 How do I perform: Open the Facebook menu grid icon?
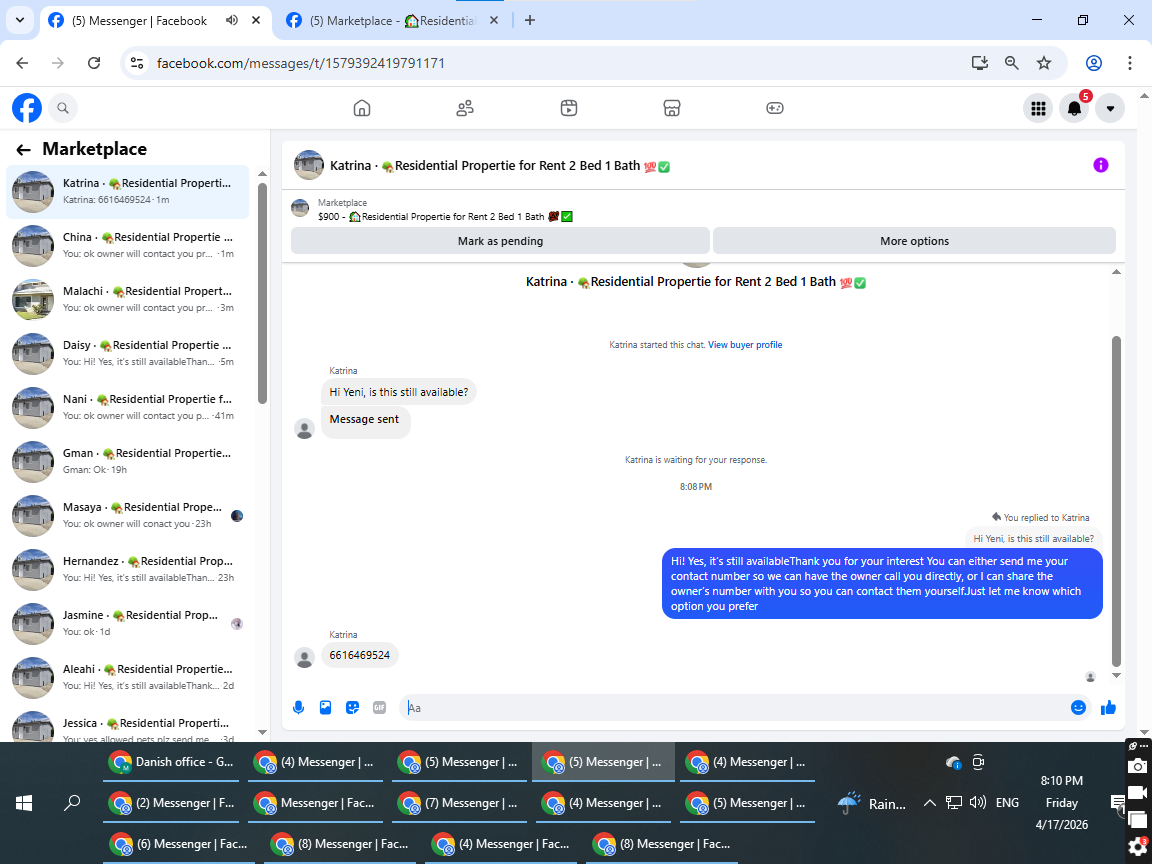[1038, 109]
